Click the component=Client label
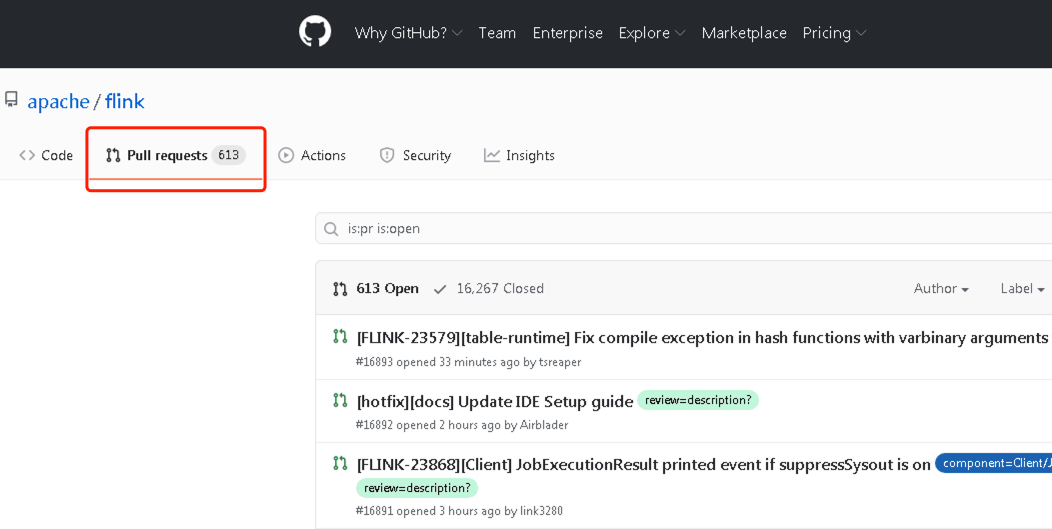Viewport: 1052px width, 529px height. [994, 463]
